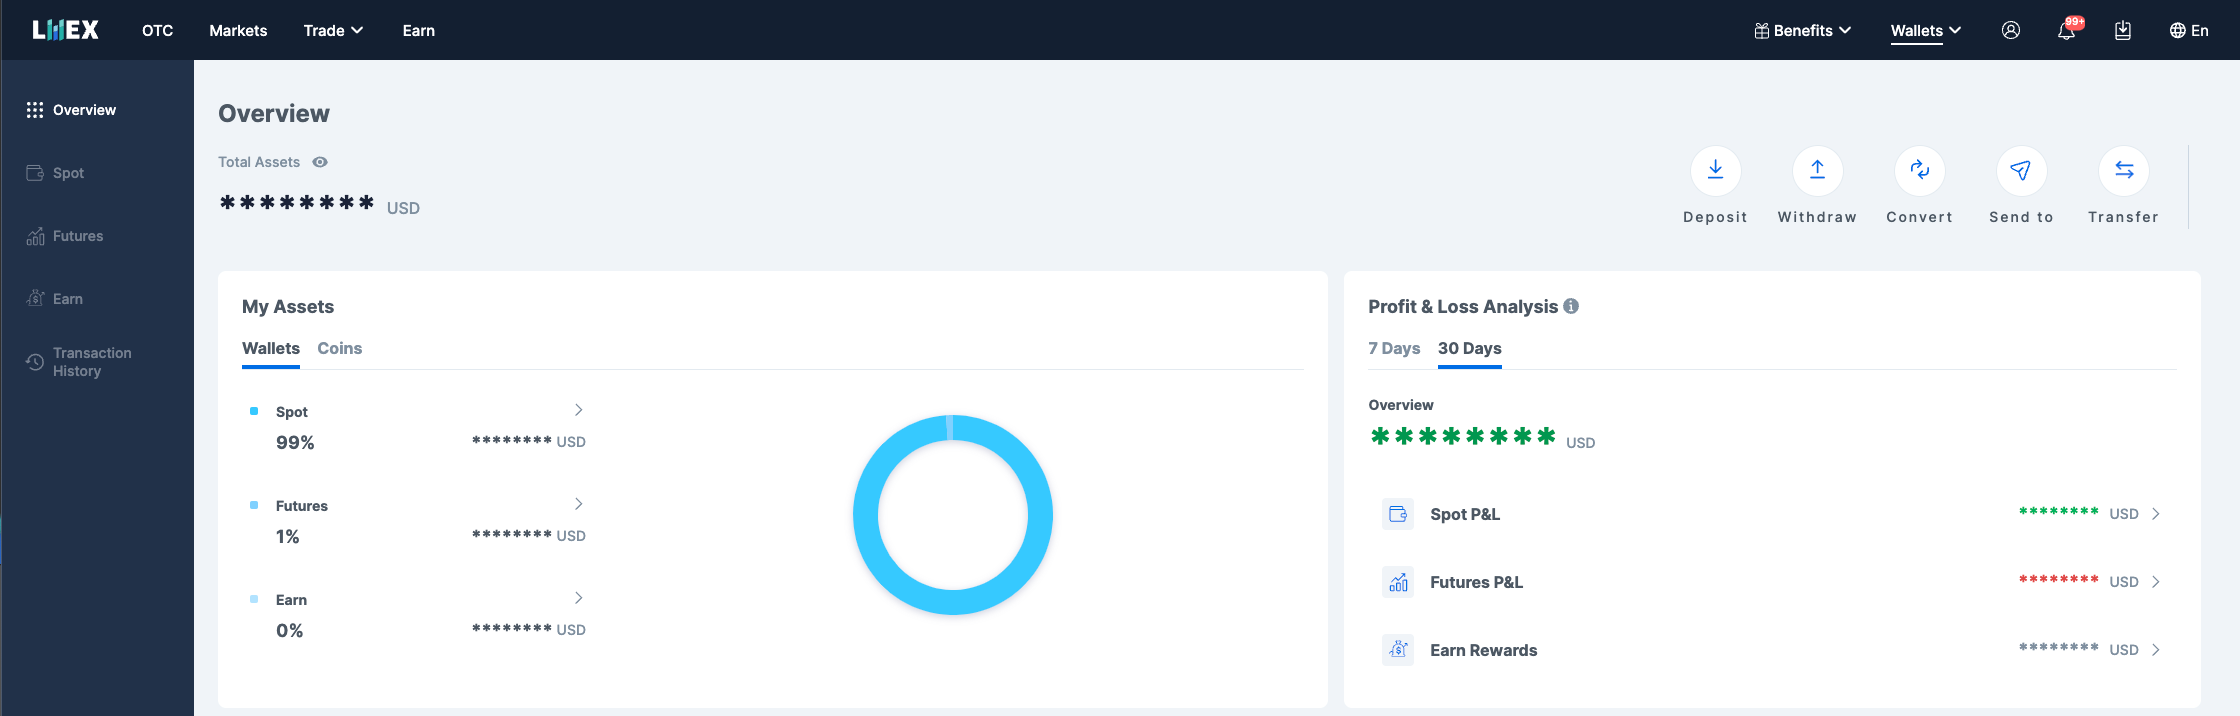Switch to 7 Days tab

pyautogui.click(x=1394, y=348)
